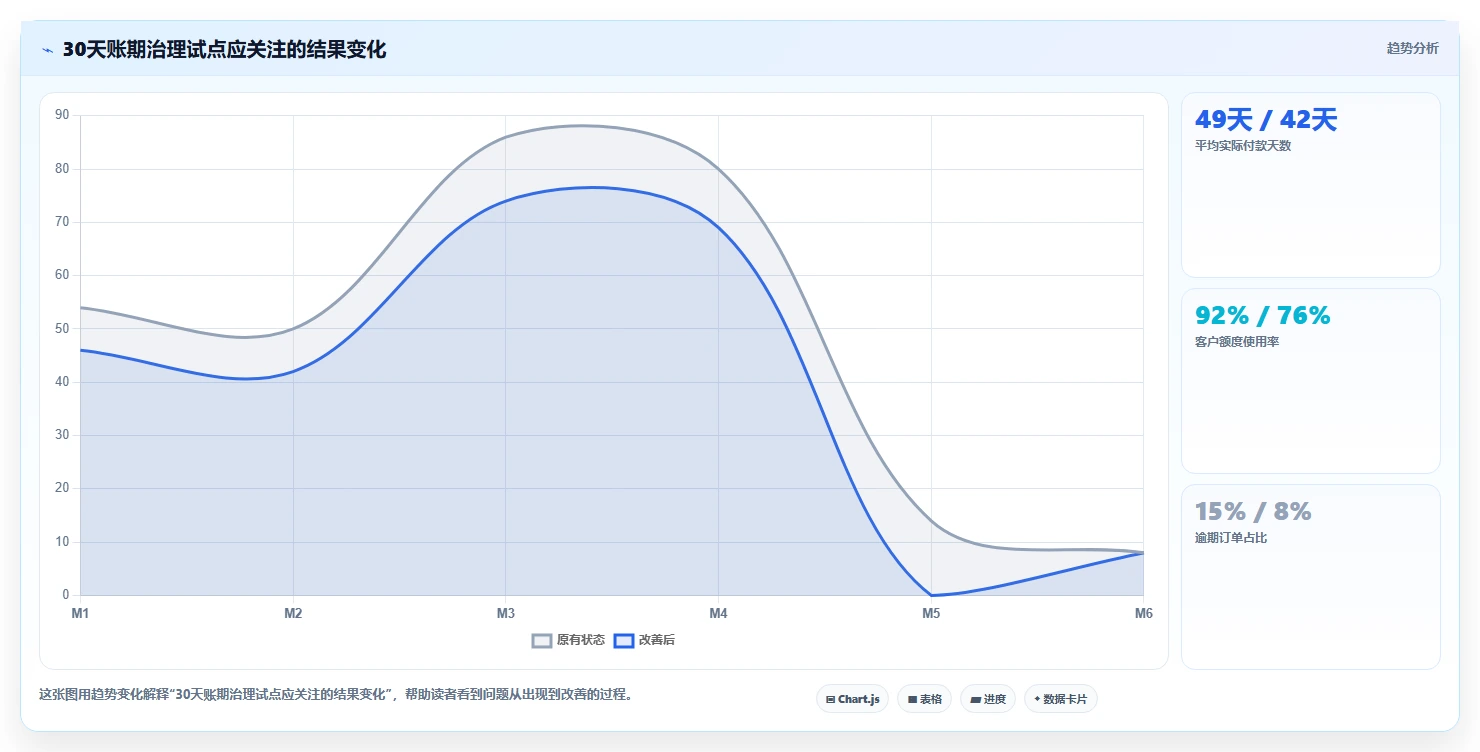Click the lightning icon beside the title
Screen dimensions: 1480x752
pyautogui.click(x=47, y=50)
